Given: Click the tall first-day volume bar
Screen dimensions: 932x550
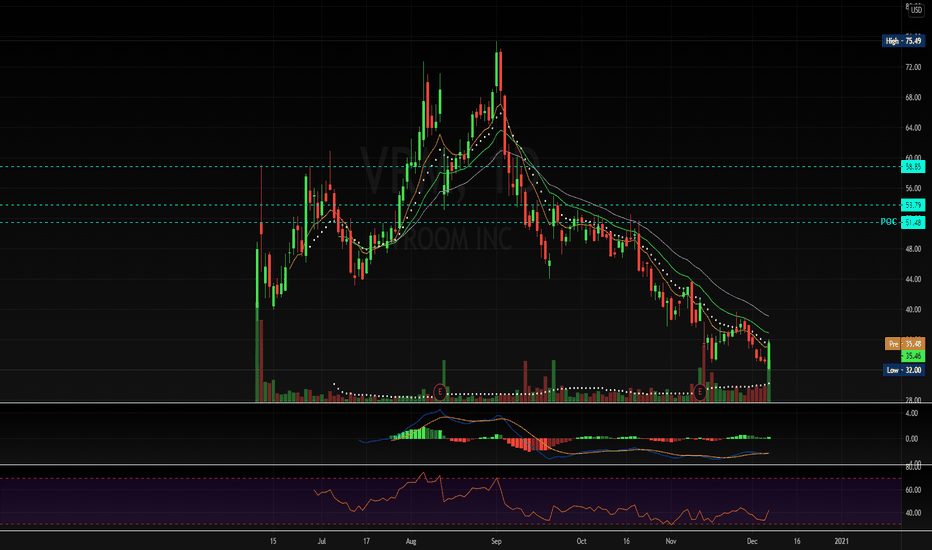Looking at the screenshot, I should 257,355.
